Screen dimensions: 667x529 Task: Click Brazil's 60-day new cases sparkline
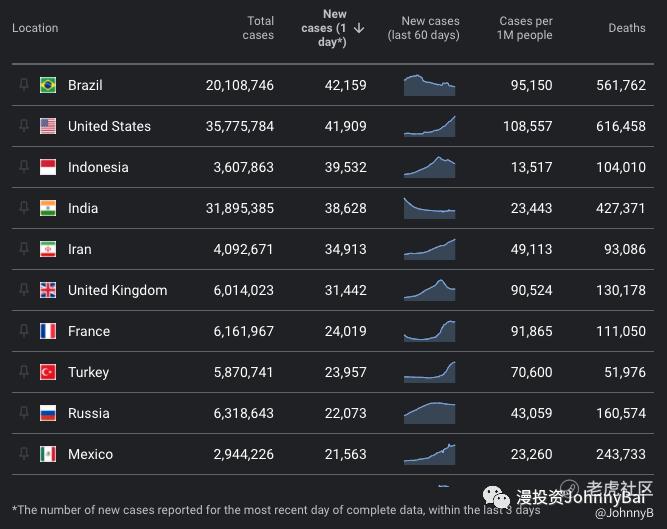coord(429,85)
